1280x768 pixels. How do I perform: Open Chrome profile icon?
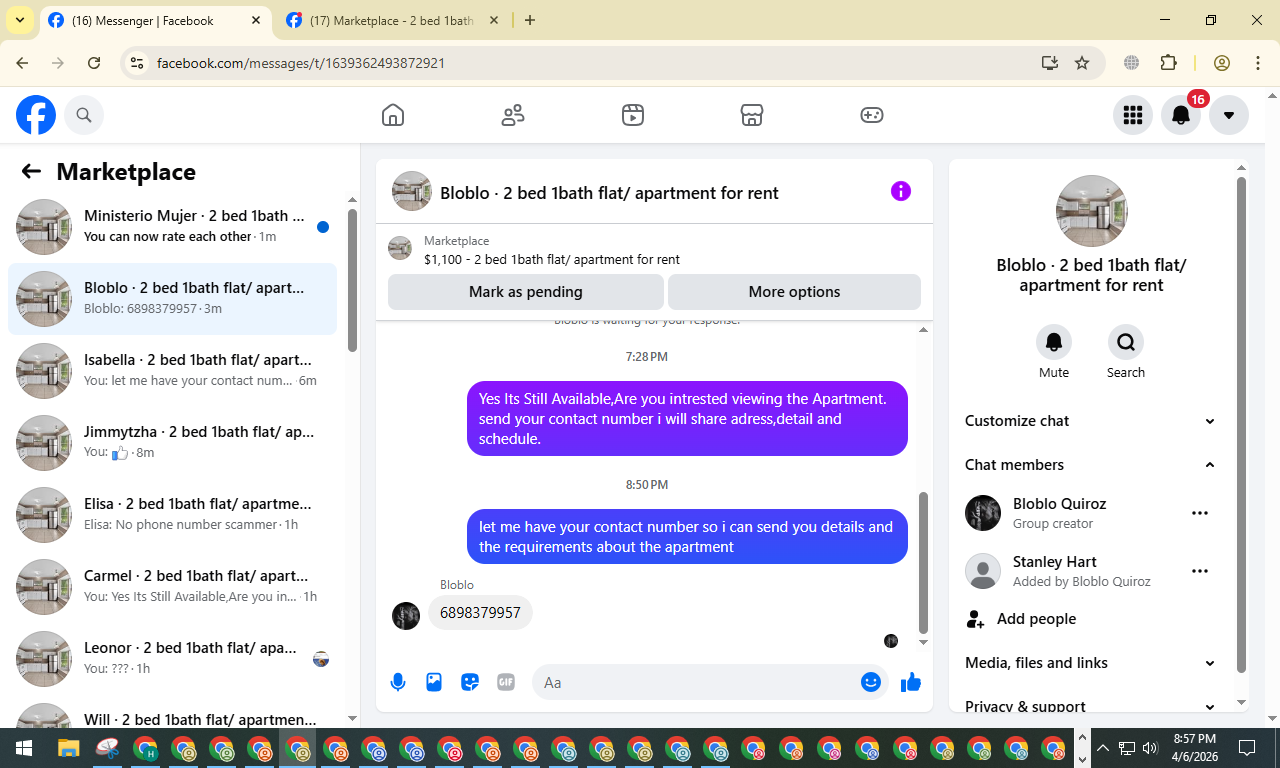1222,63
